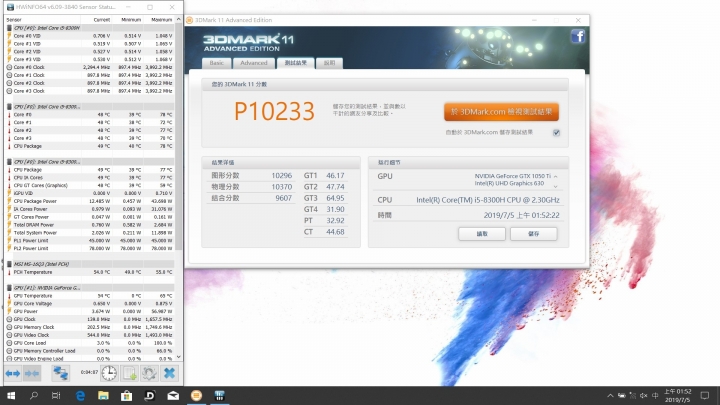Toggle the auto-save results on 3DMark.com checkbox
This screenshot has height=405, width=720.
point(556,133)
